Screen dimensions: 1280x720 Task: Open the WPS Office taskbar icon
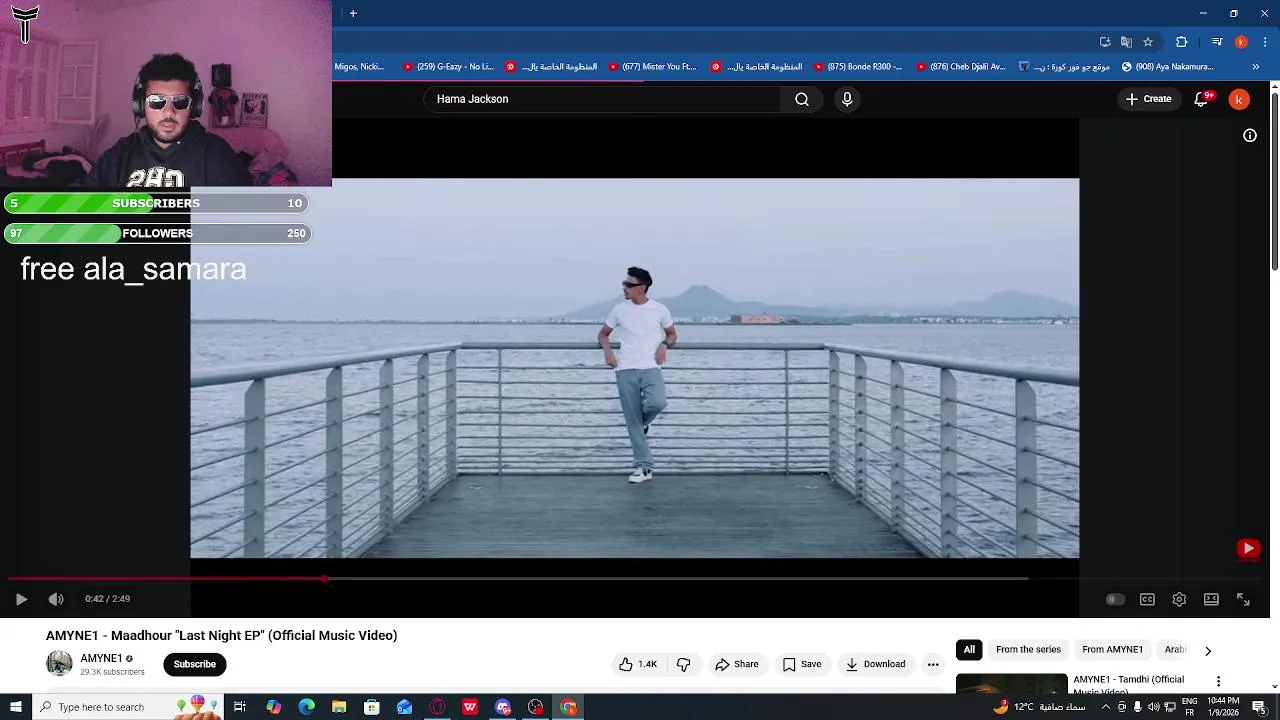point(470,707)
